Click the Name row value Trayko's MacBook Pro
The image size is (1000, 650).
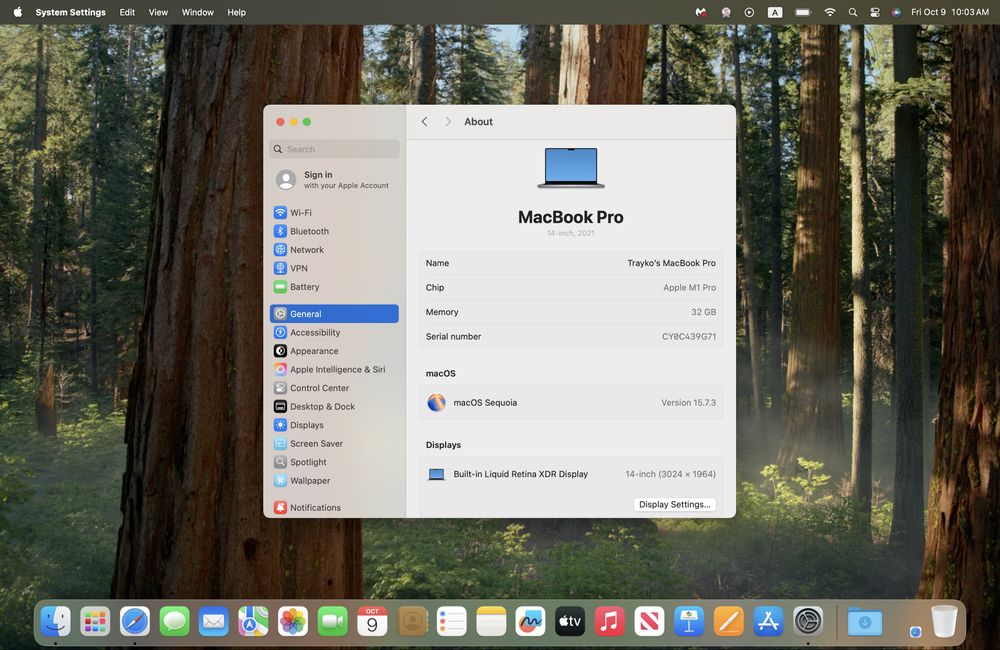click(671, 263)
